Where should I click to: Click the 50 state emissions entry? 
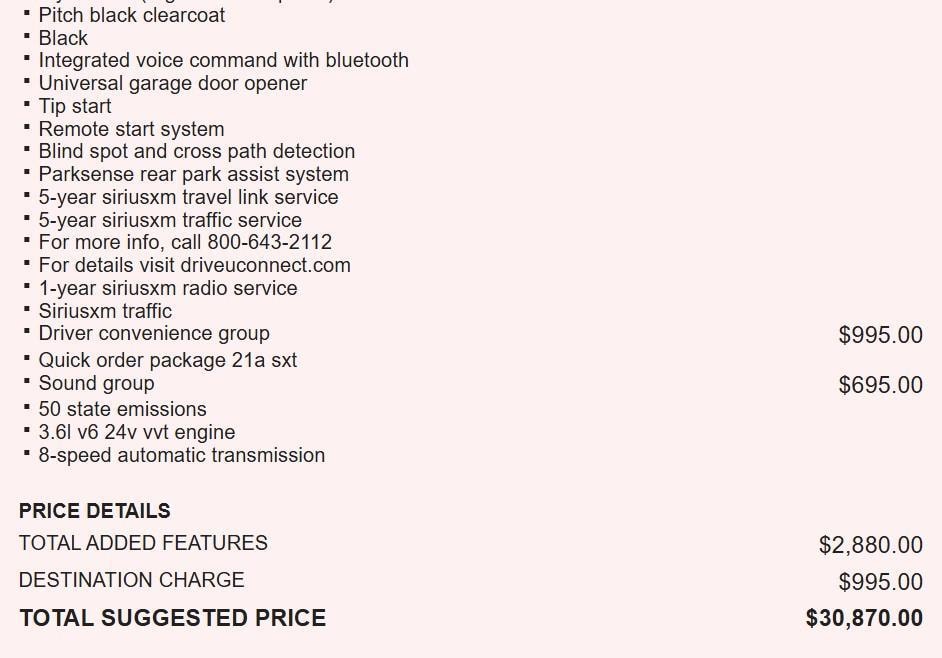point(122,409)
